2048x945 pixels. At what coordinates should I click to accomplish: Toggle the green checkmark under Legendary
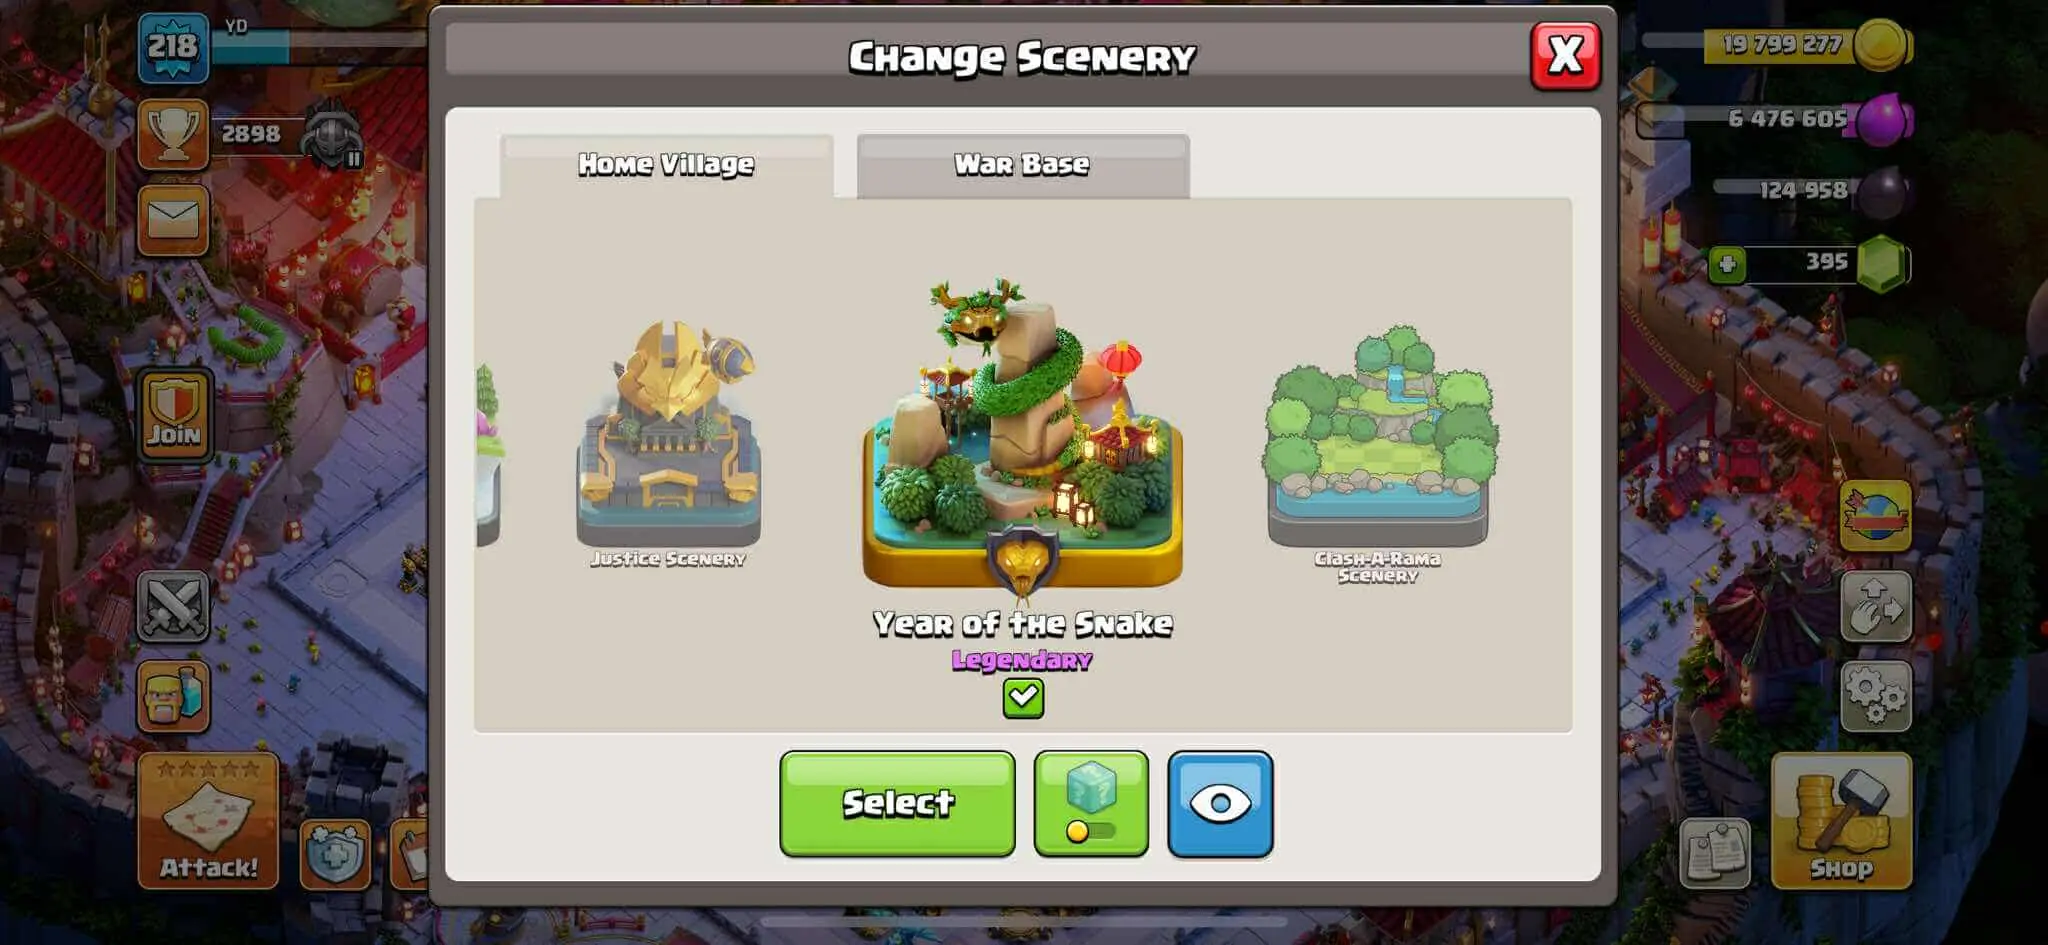coord(1023,697)
